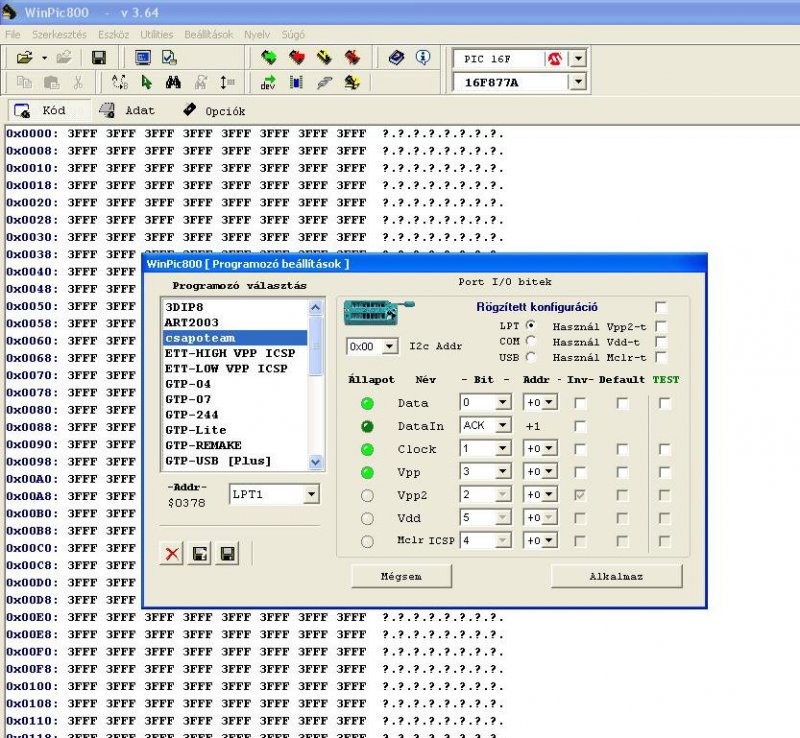The width and height of the screenshot is (800, 738).
Task: Select the LPT radio button
Action: tap(531, 326)
